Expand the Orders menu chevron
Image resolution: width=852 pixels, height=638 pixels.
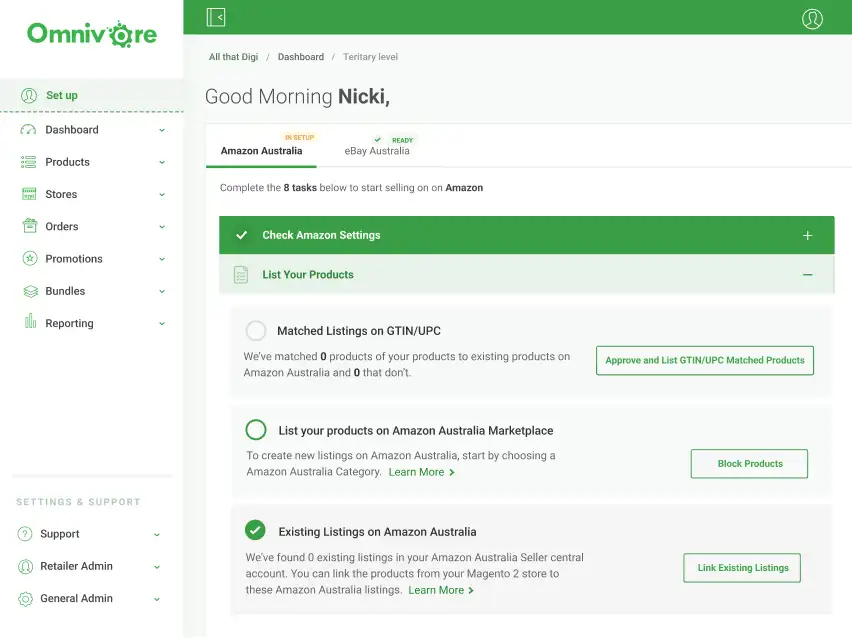point(162,227)
